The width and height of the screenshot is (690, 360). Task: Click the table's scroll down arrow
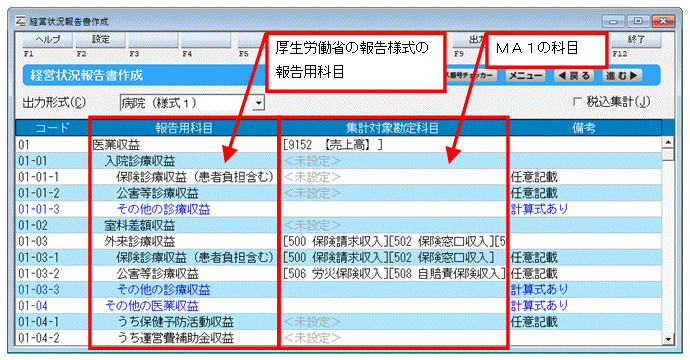pyautogui.click(x=668, y=338)
